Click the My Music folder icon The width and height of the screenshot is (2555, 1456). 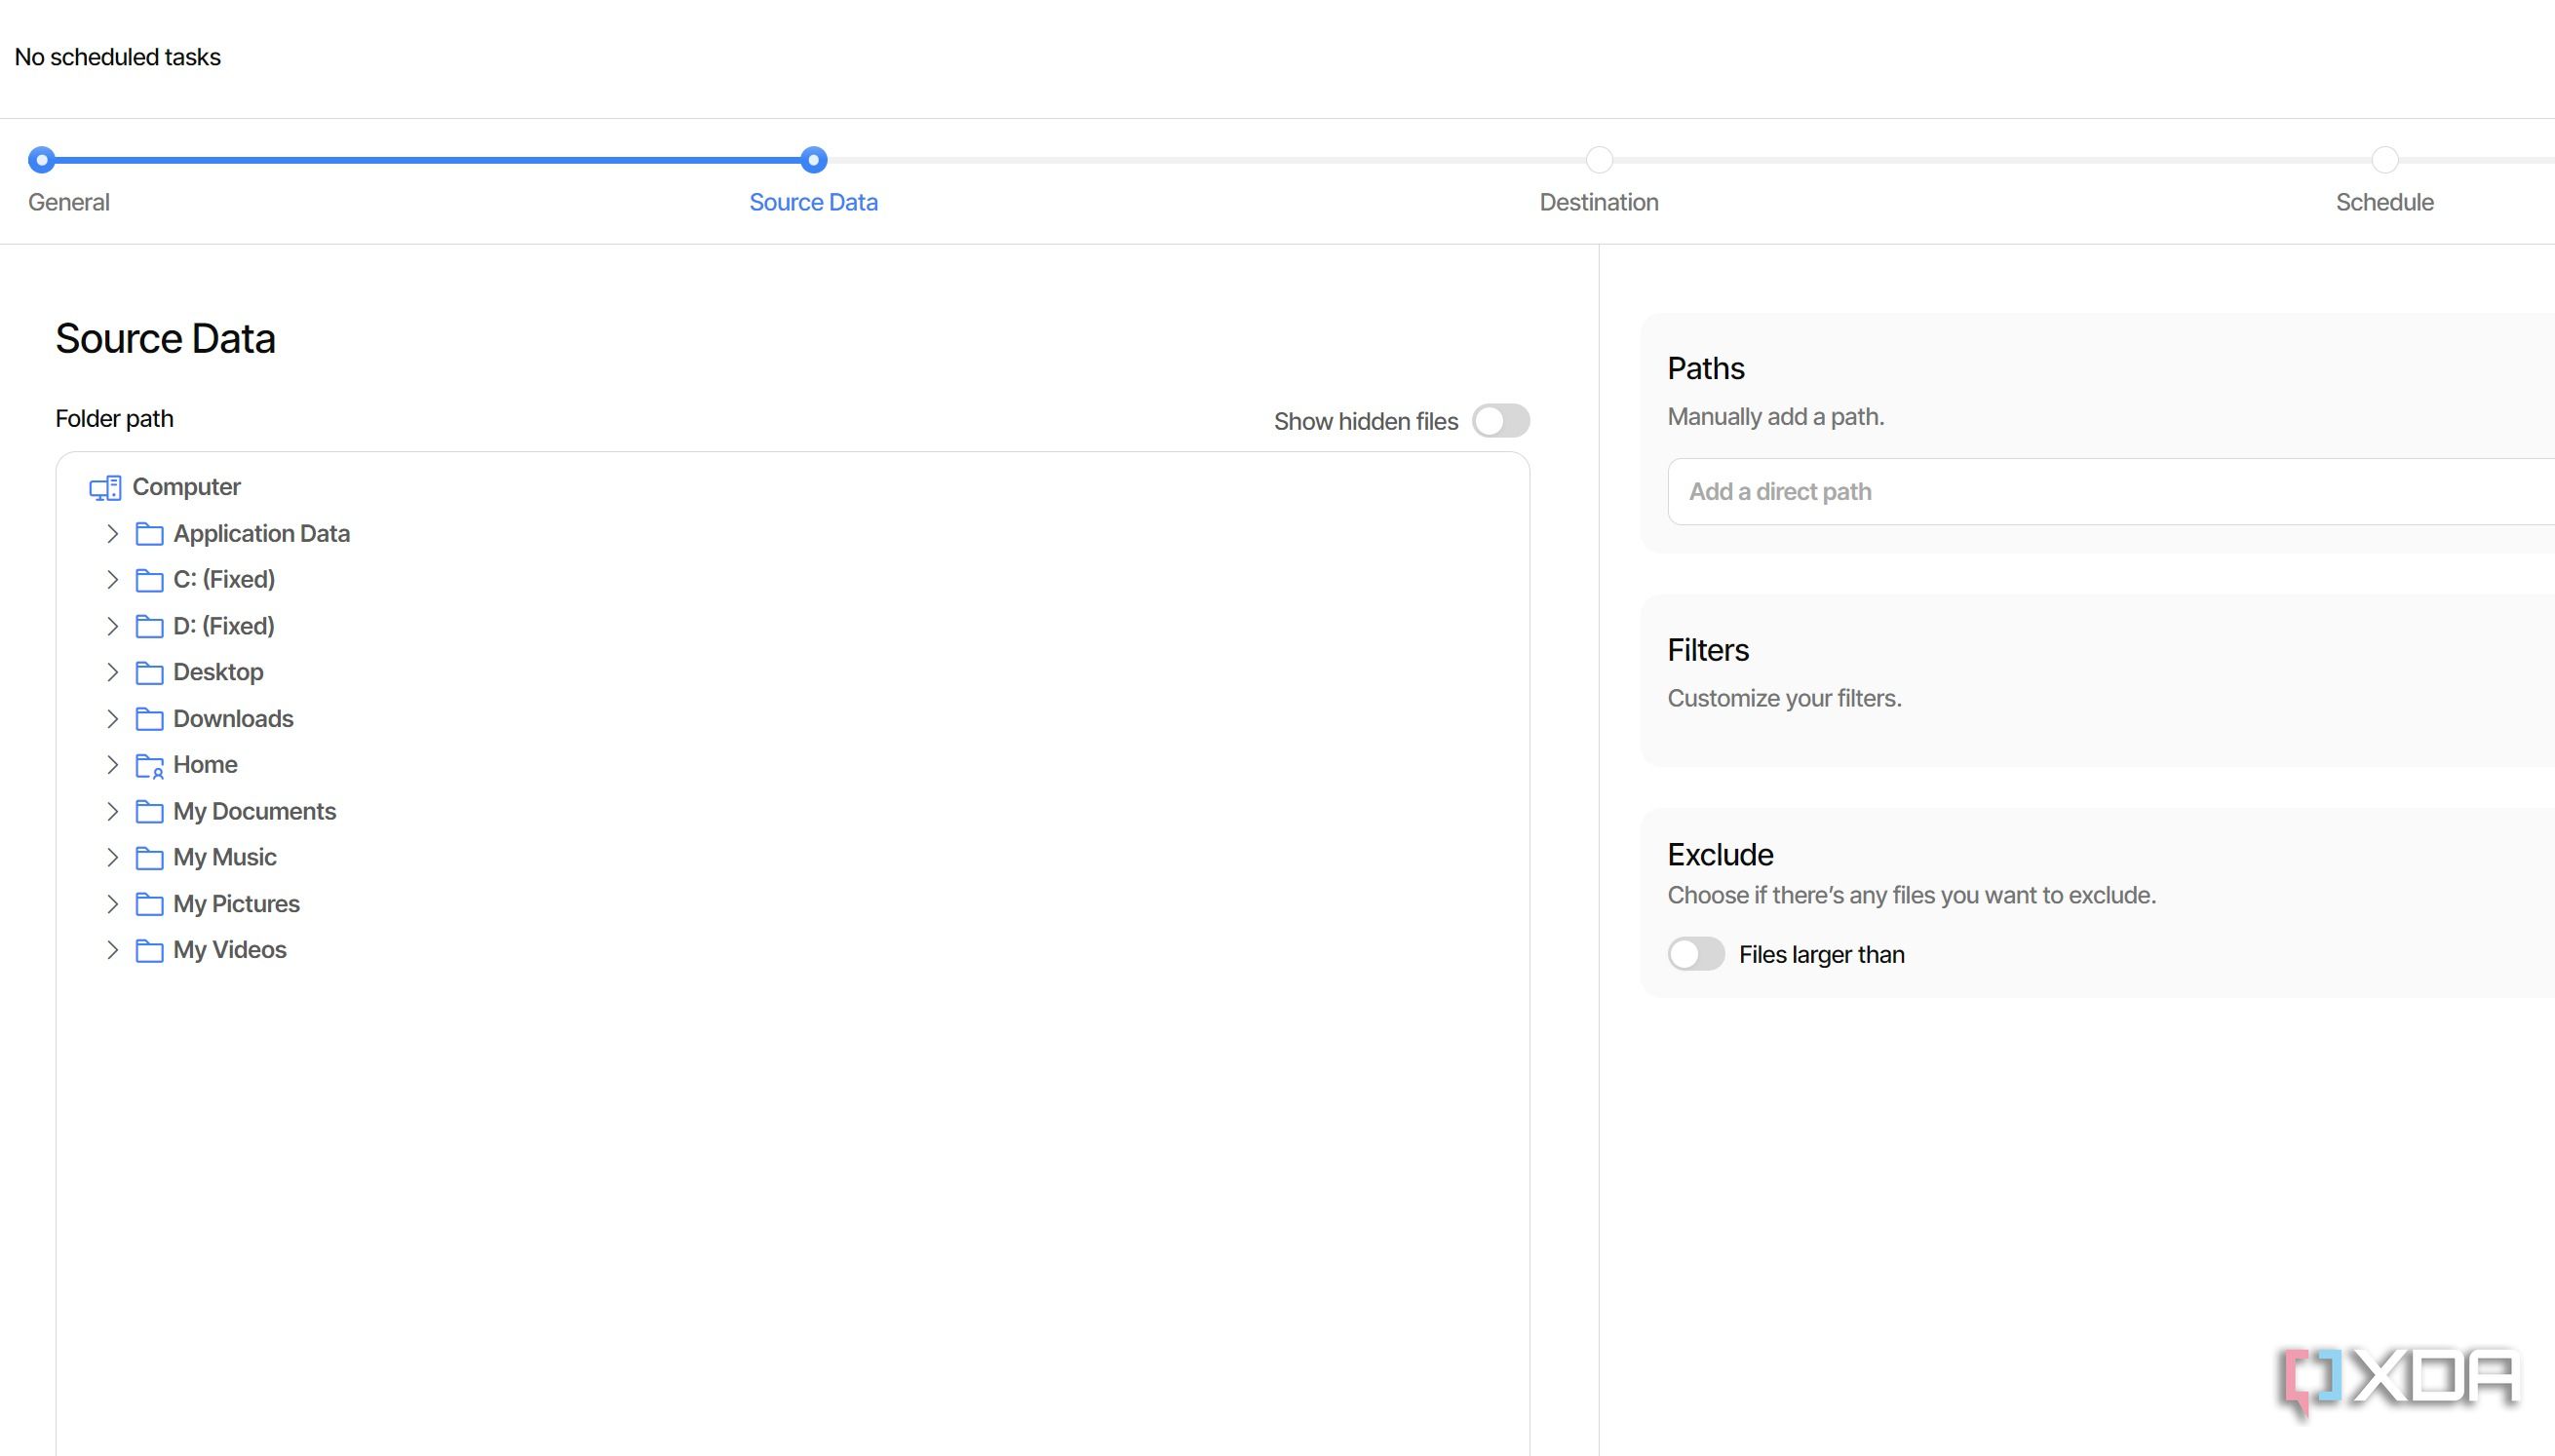149,858
